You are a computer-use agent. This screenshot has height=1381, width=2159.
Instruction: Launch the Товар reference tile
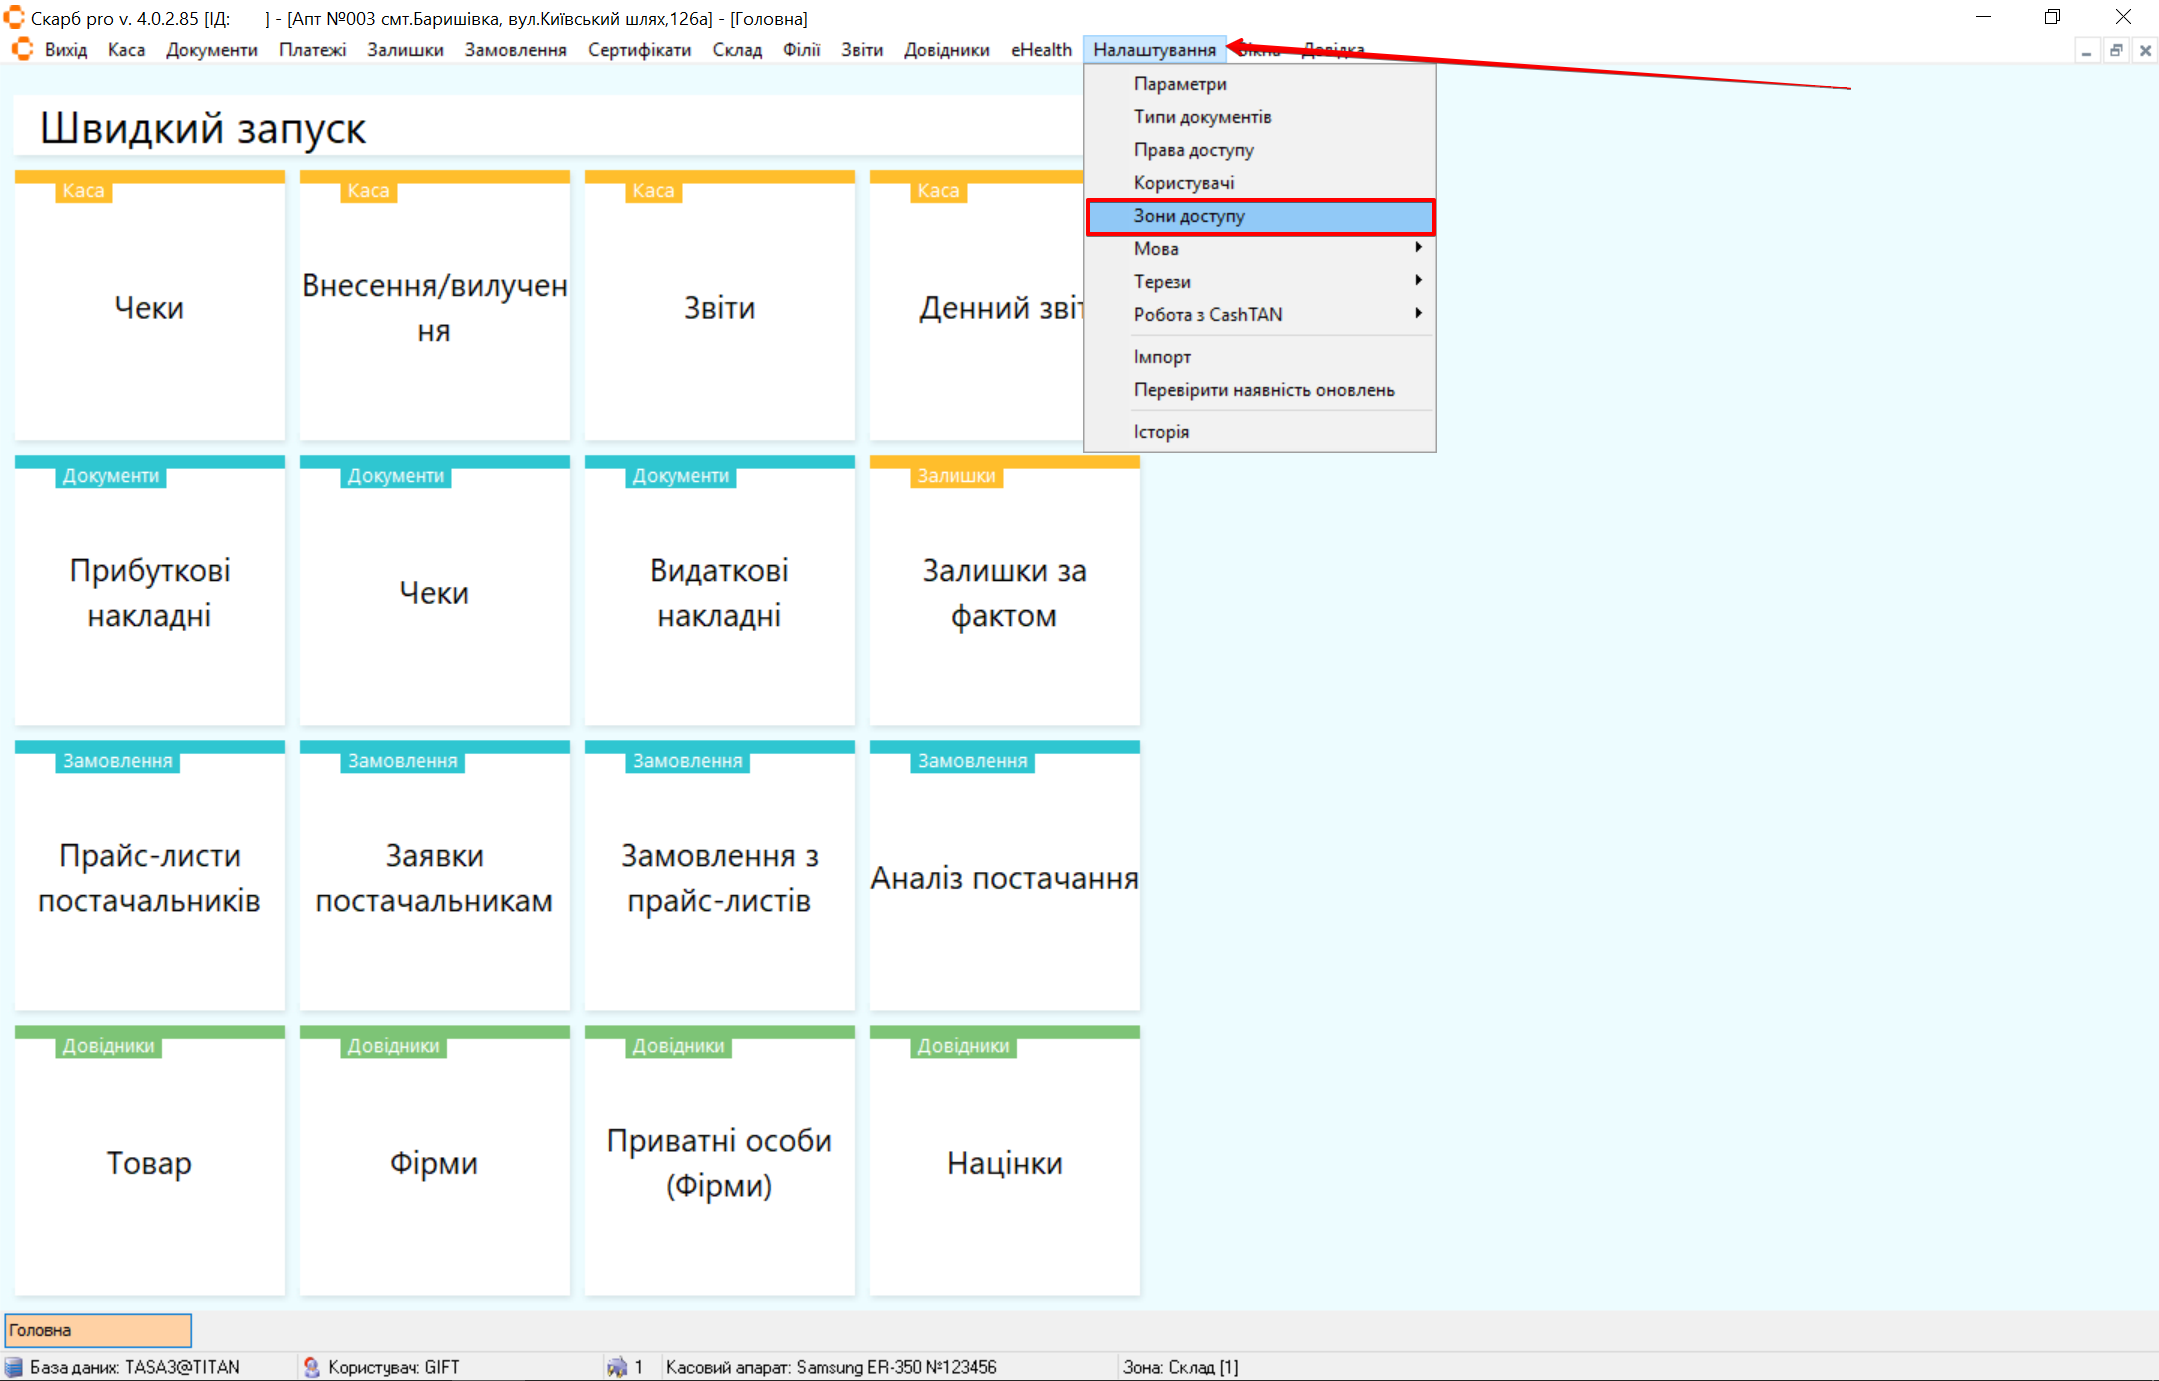(150, 1162)
